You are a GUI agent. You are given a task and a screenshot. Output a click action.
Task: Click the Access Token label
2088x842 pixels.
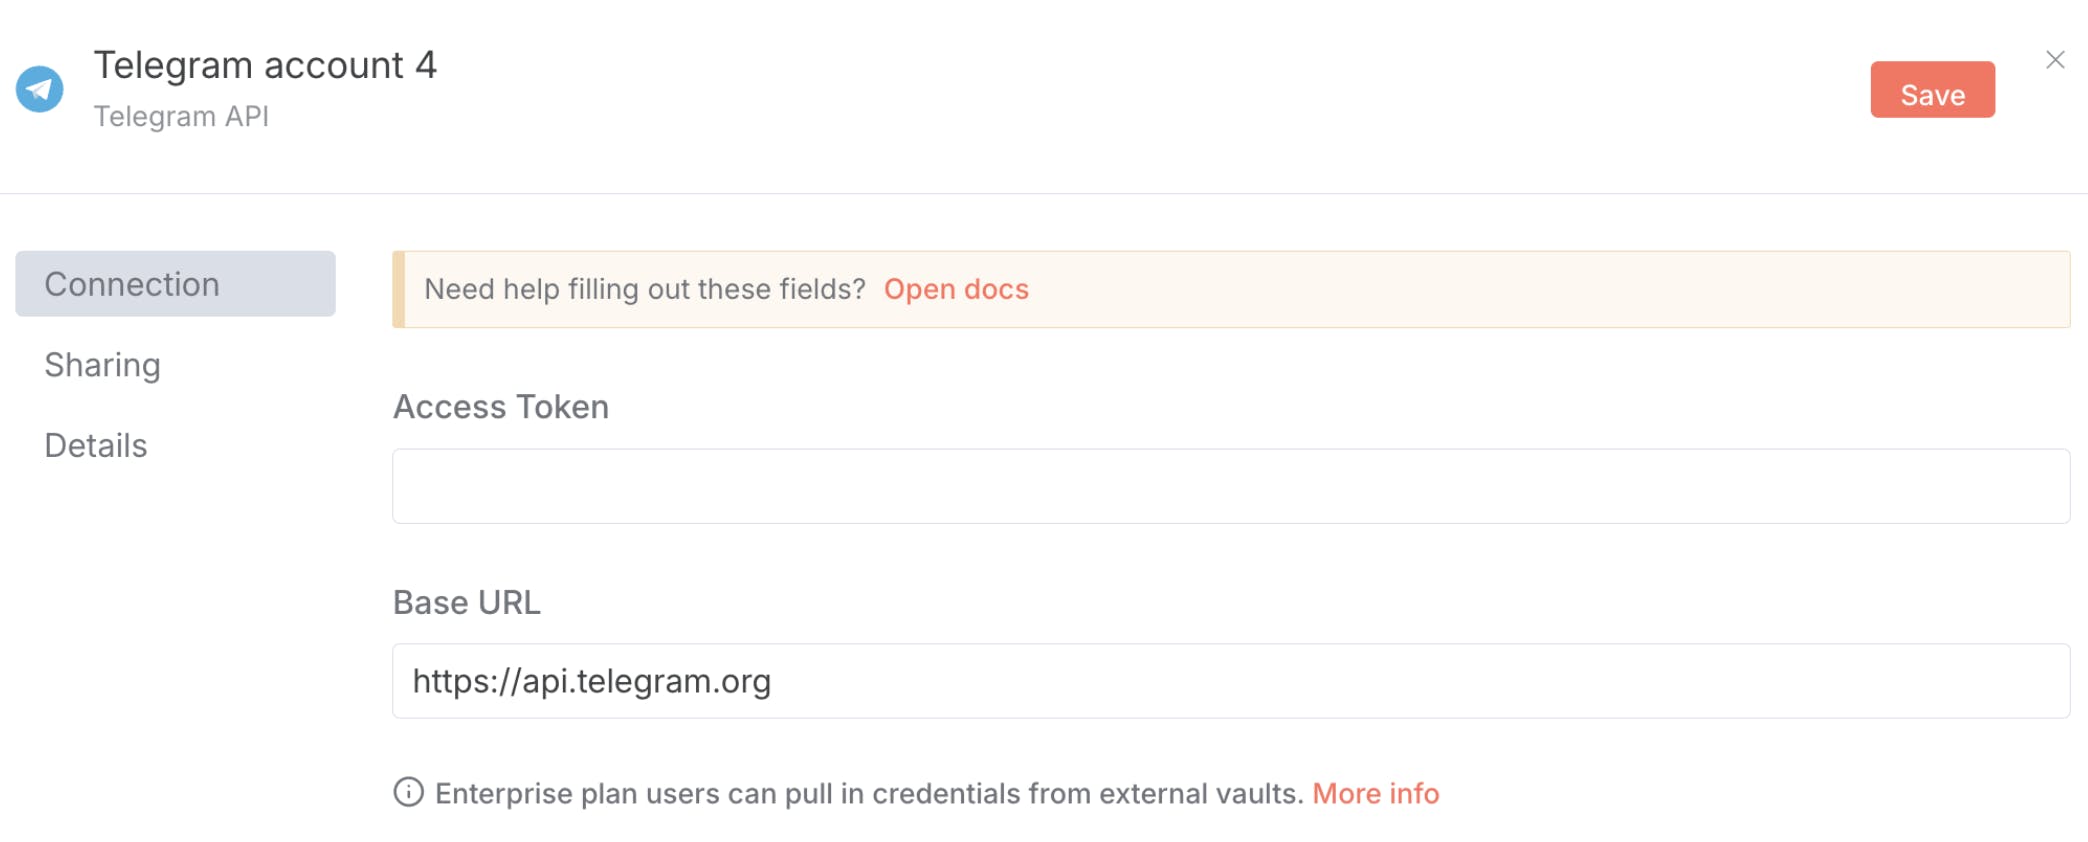tap(501, 407)
